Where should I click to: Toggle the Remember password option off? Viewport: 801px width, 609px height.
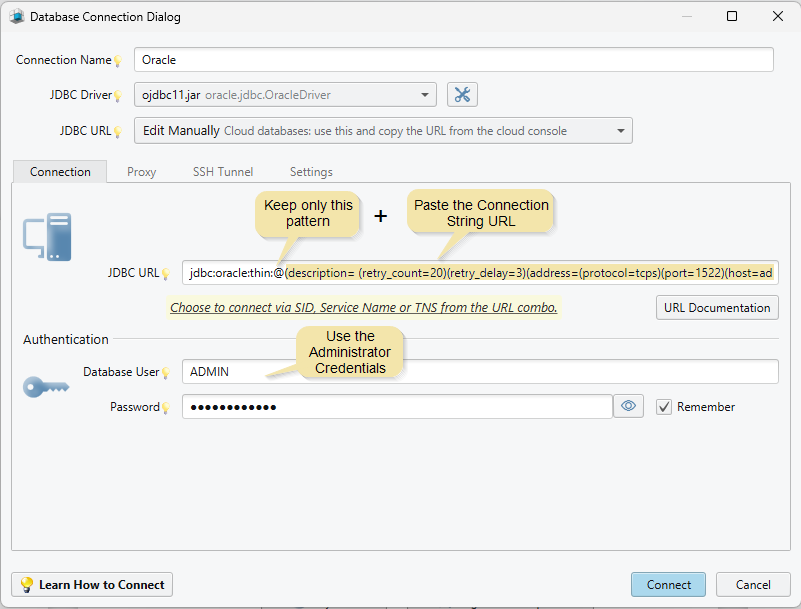click(x=664, y=406)
